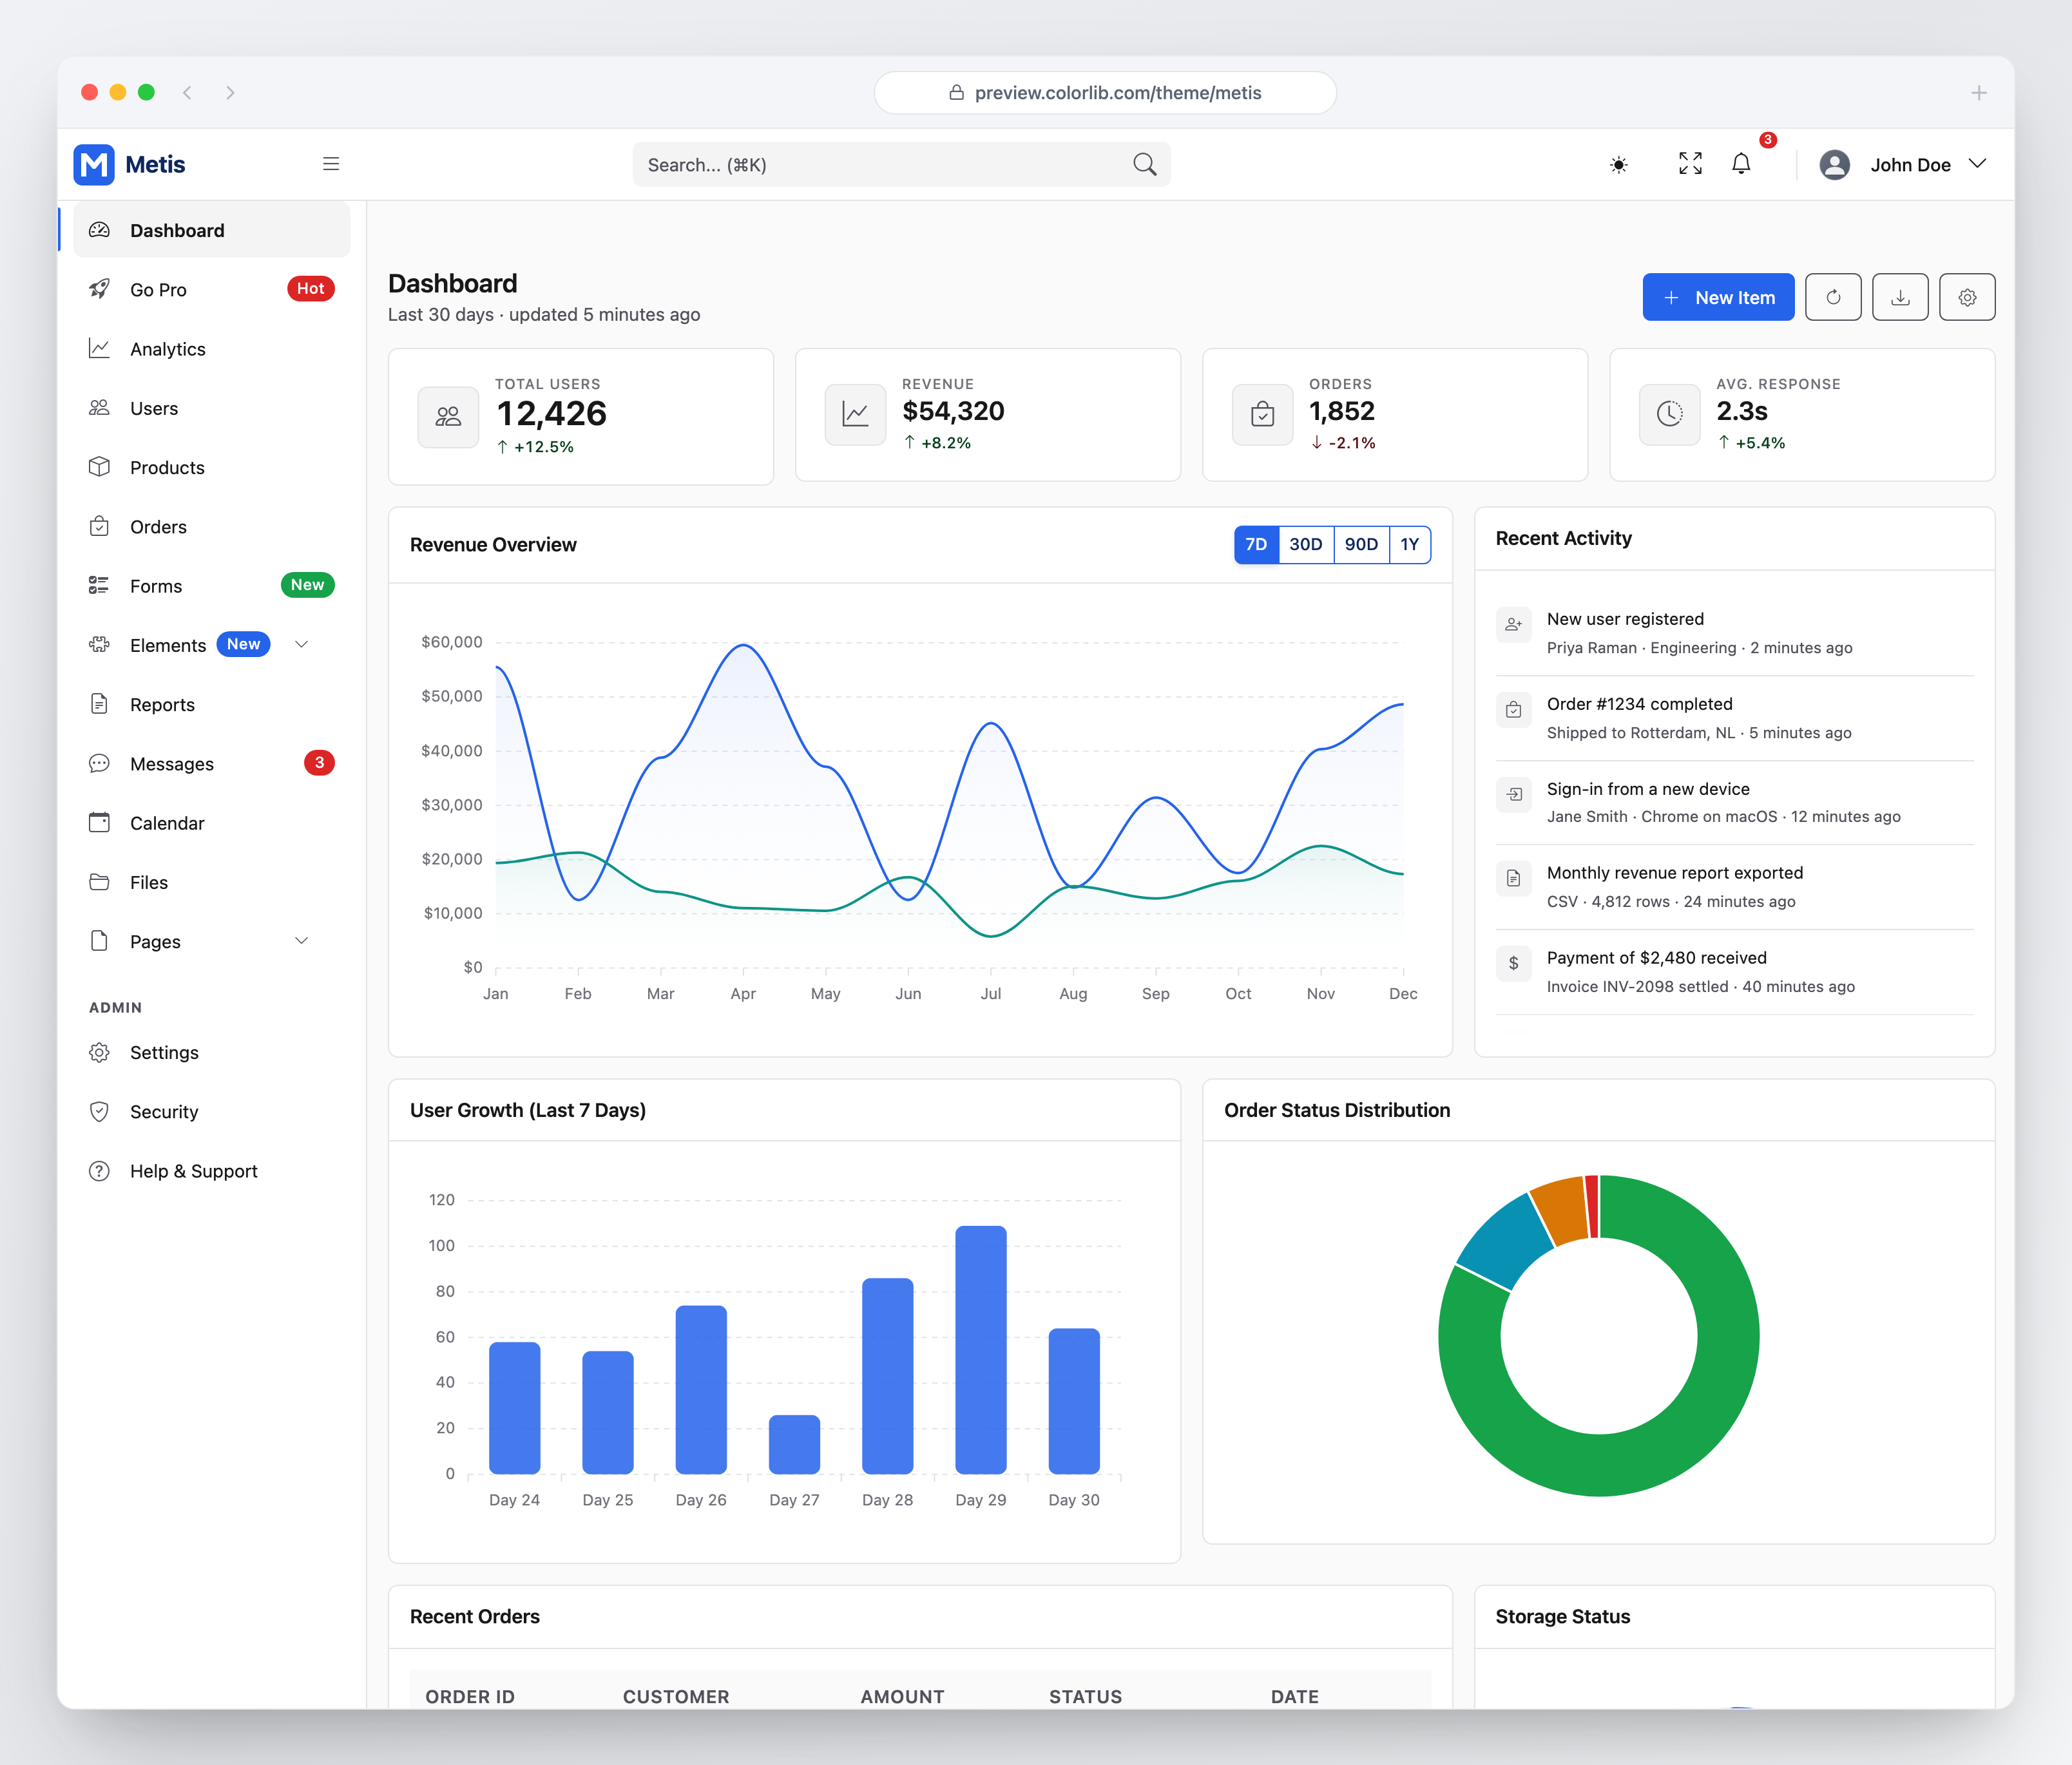Switch theme with the sun icon
This screenshot has height=1765, width=2072.
pyautogui.click(x=1619, y=164)
